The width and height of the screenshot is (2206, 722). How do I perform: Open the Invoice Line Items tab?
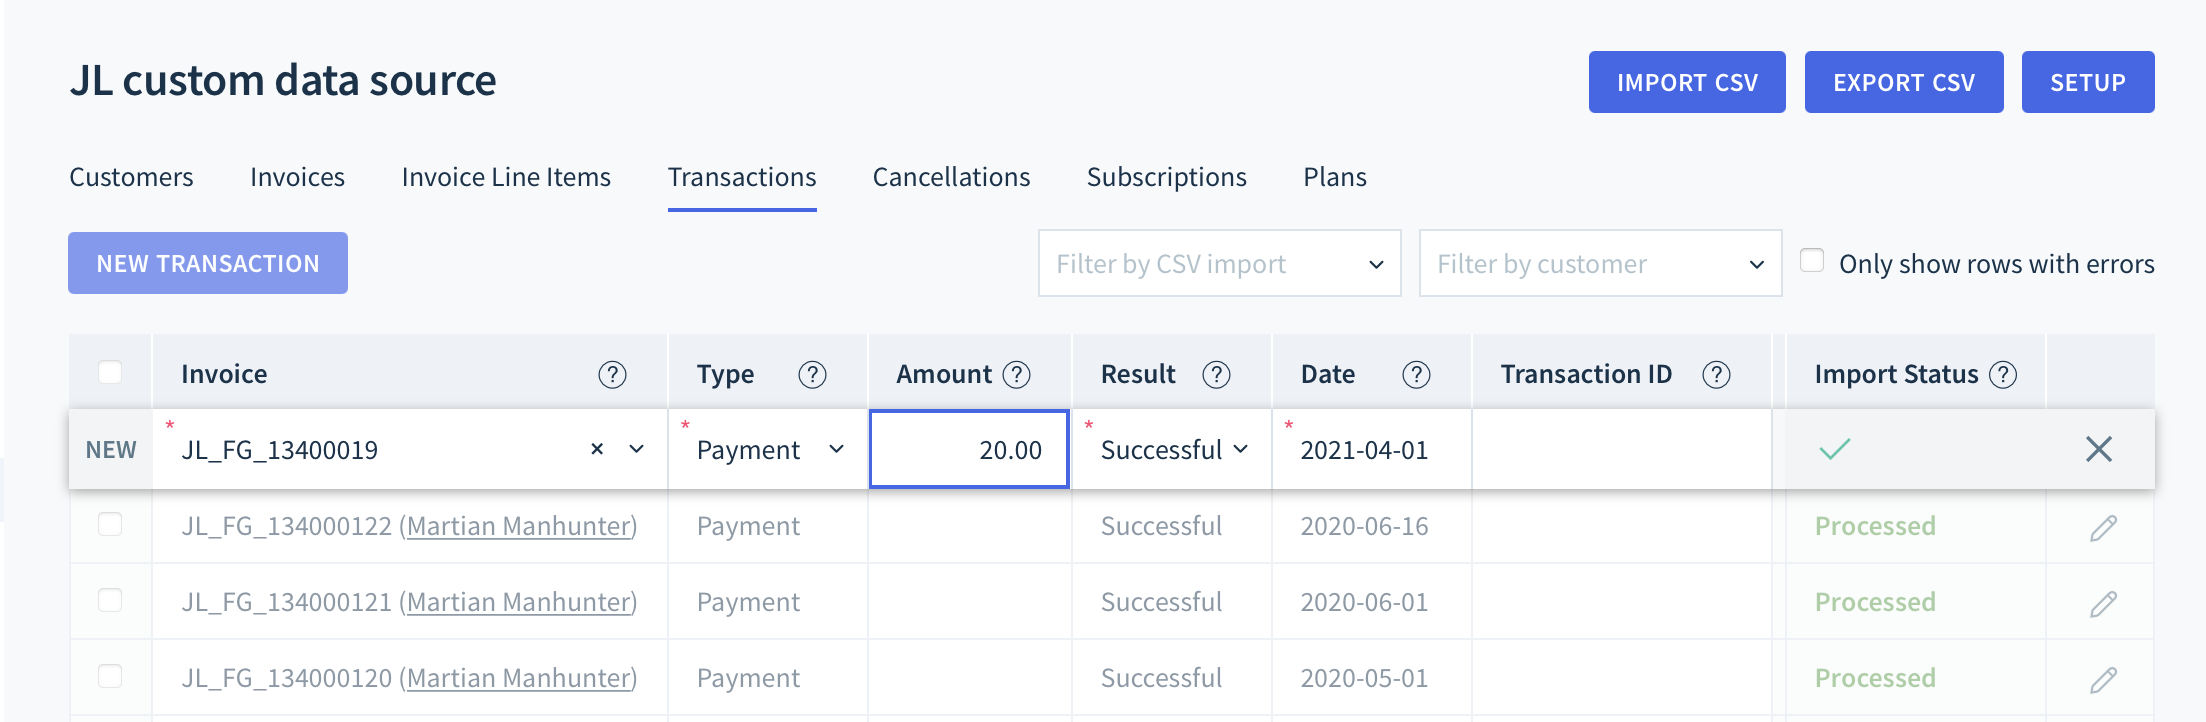click(506, 177)
